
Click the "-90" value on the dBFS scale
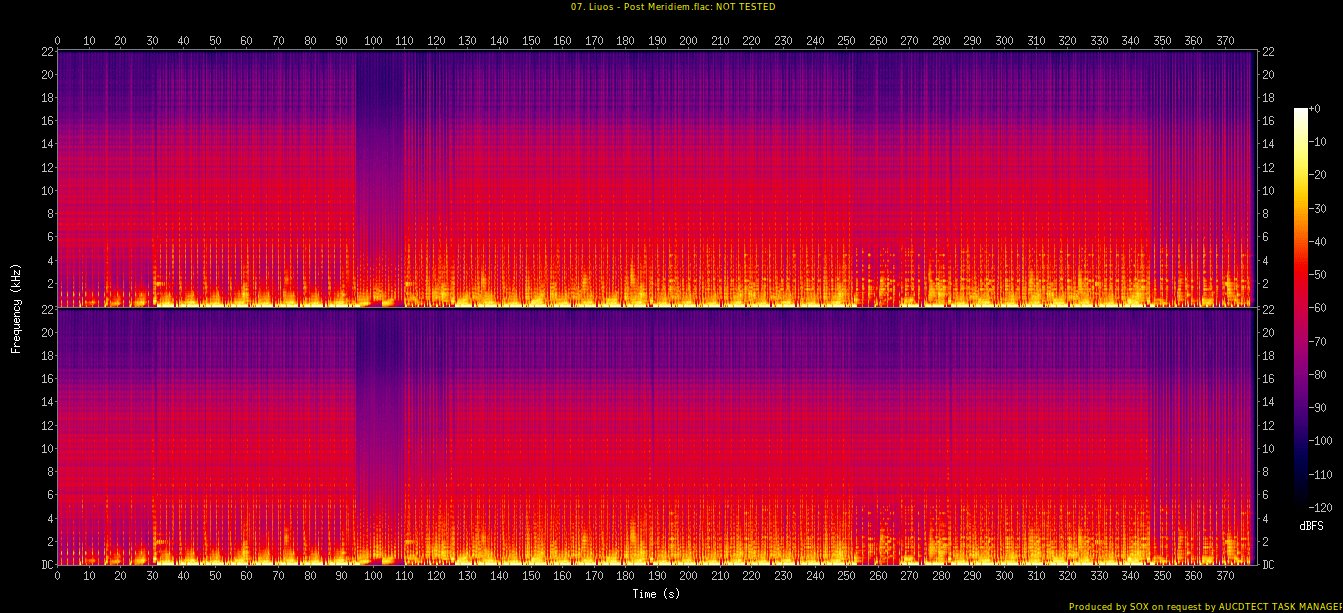pyautogui.click(x=1320, y=407)
